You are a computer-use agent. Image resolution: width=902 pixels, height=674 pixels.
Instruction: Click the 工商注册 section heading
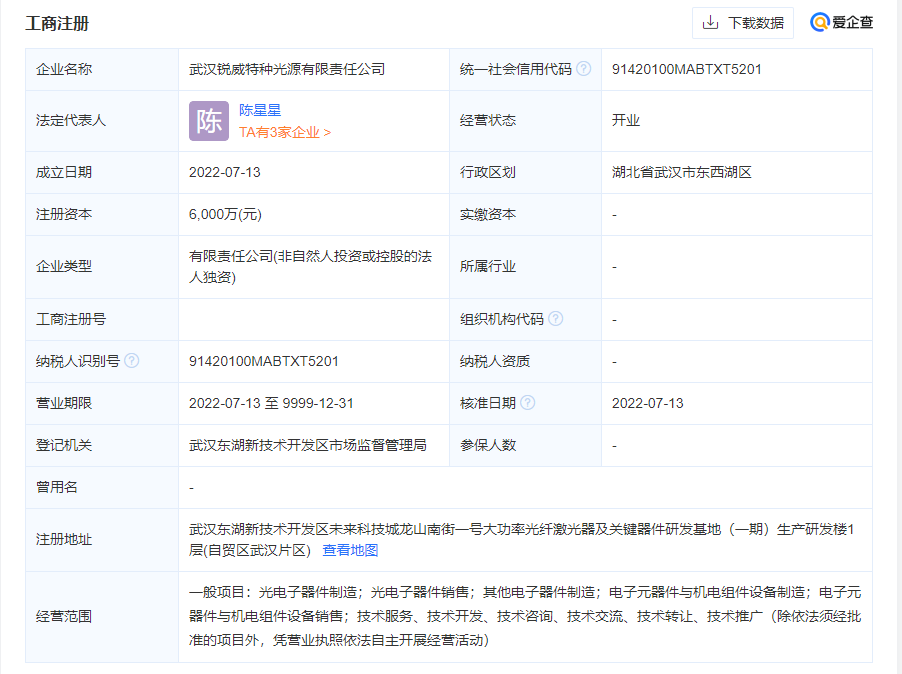tap(57, 23)
